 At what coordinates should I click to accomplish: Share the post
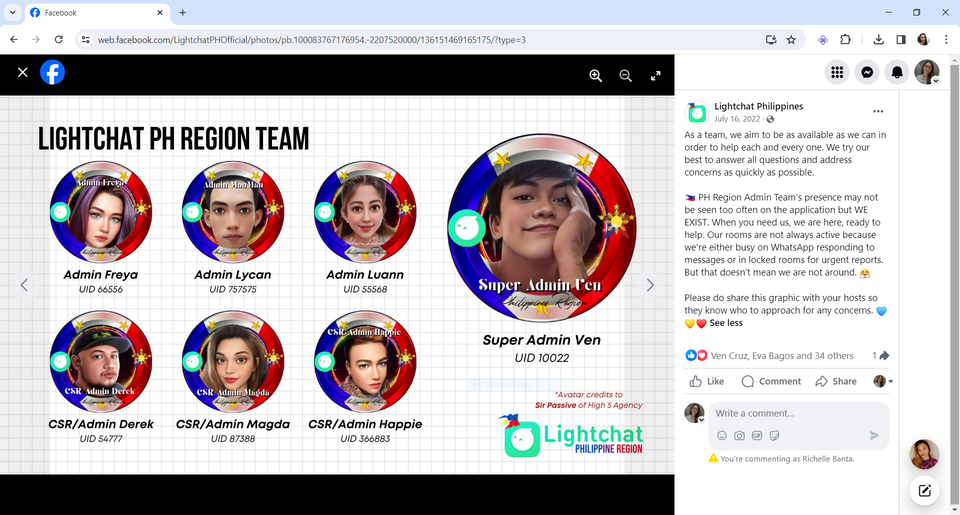pos(836,382)
